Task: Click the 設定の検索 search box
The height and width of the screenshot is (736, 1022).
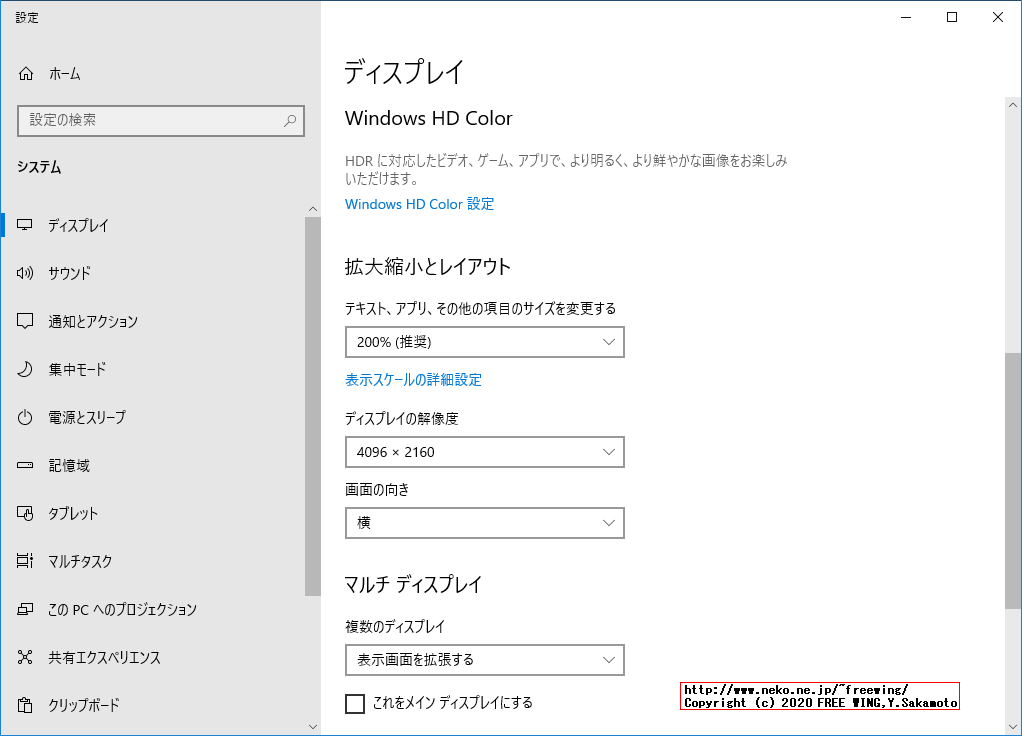Action: pos(161,120)
